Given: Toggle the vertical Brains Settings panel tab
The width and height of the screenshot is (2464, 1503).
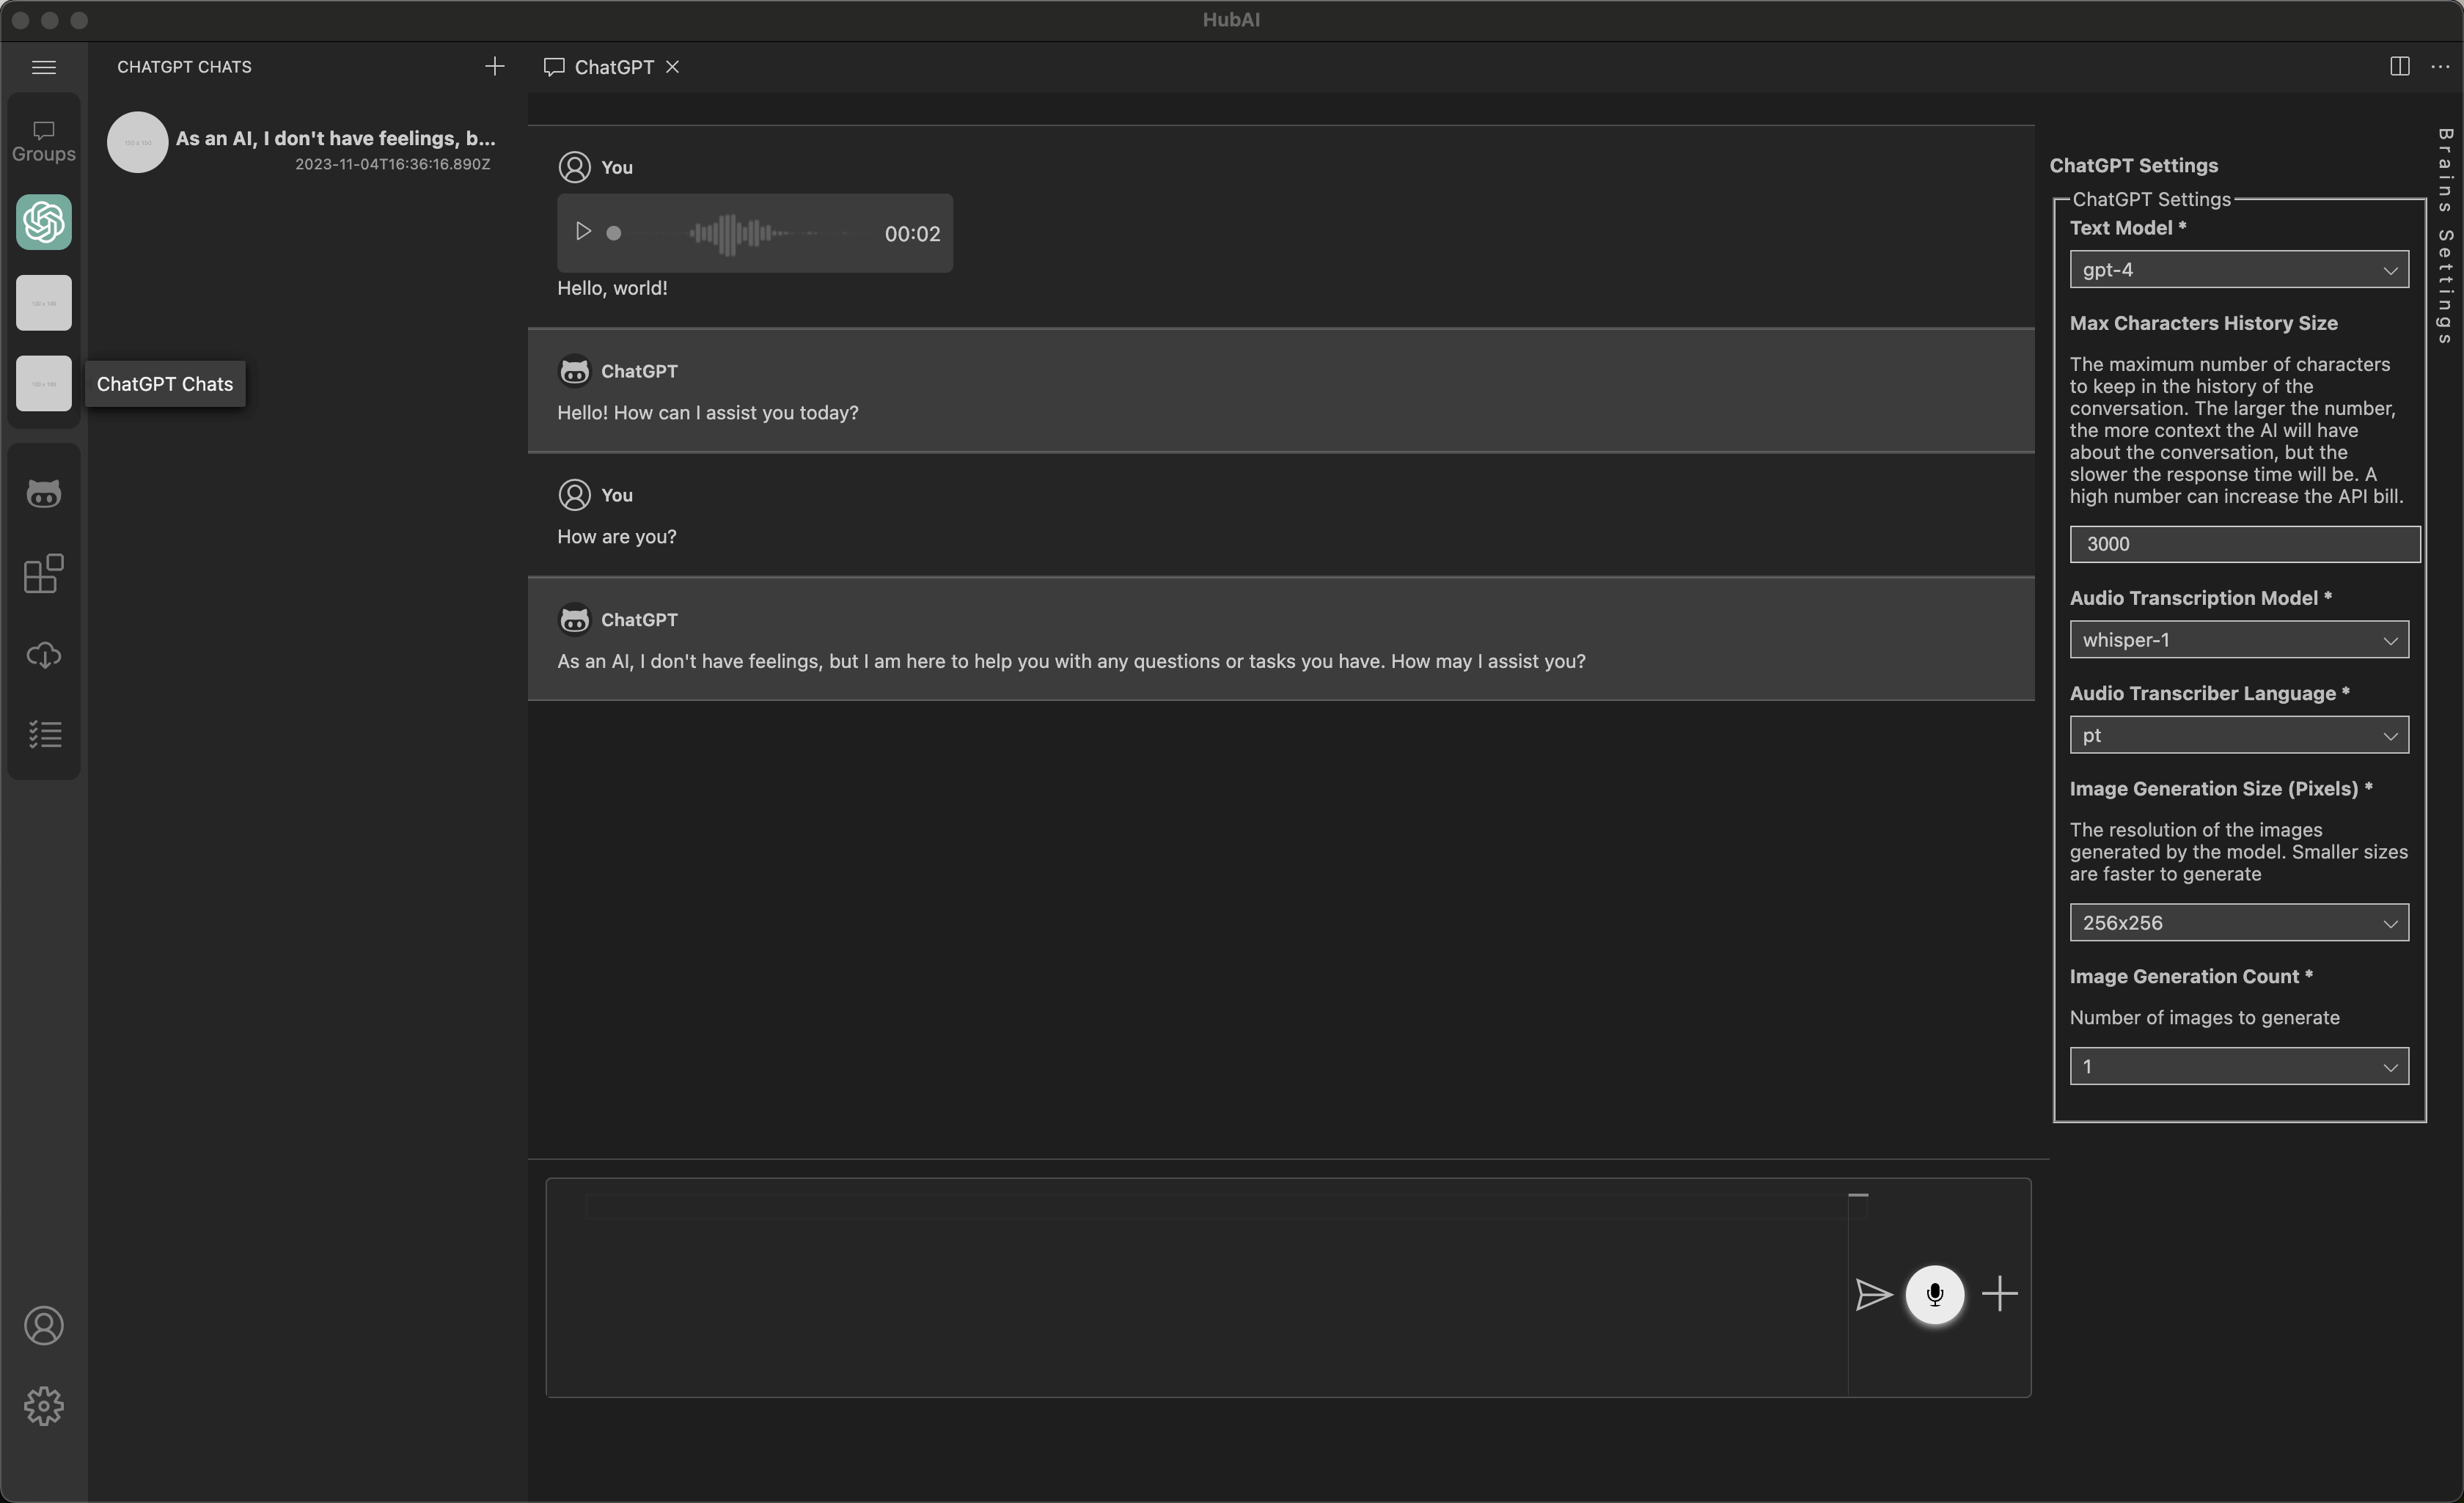Looking at the screenshot, I should point(2444,236).
